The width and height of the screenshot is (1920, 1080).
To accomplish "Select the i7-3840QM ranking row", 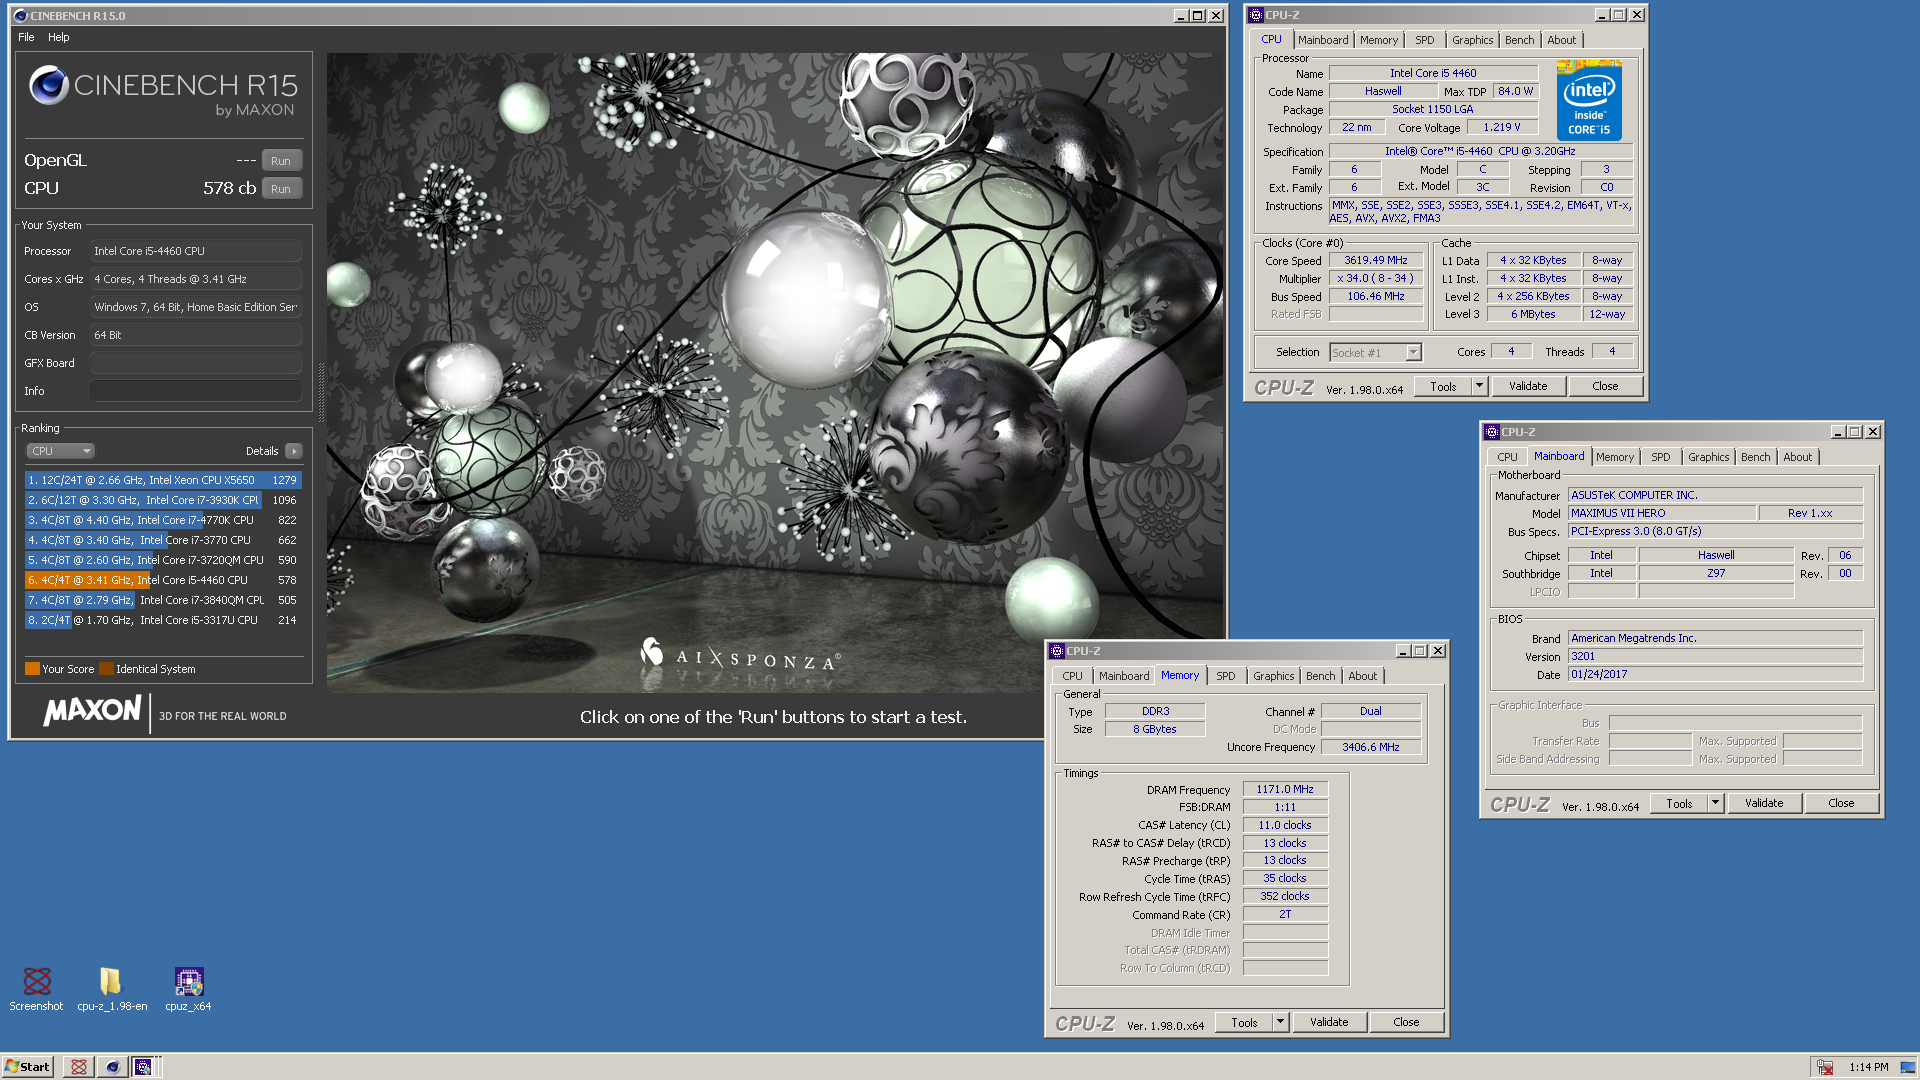I will tap(163, 600).
